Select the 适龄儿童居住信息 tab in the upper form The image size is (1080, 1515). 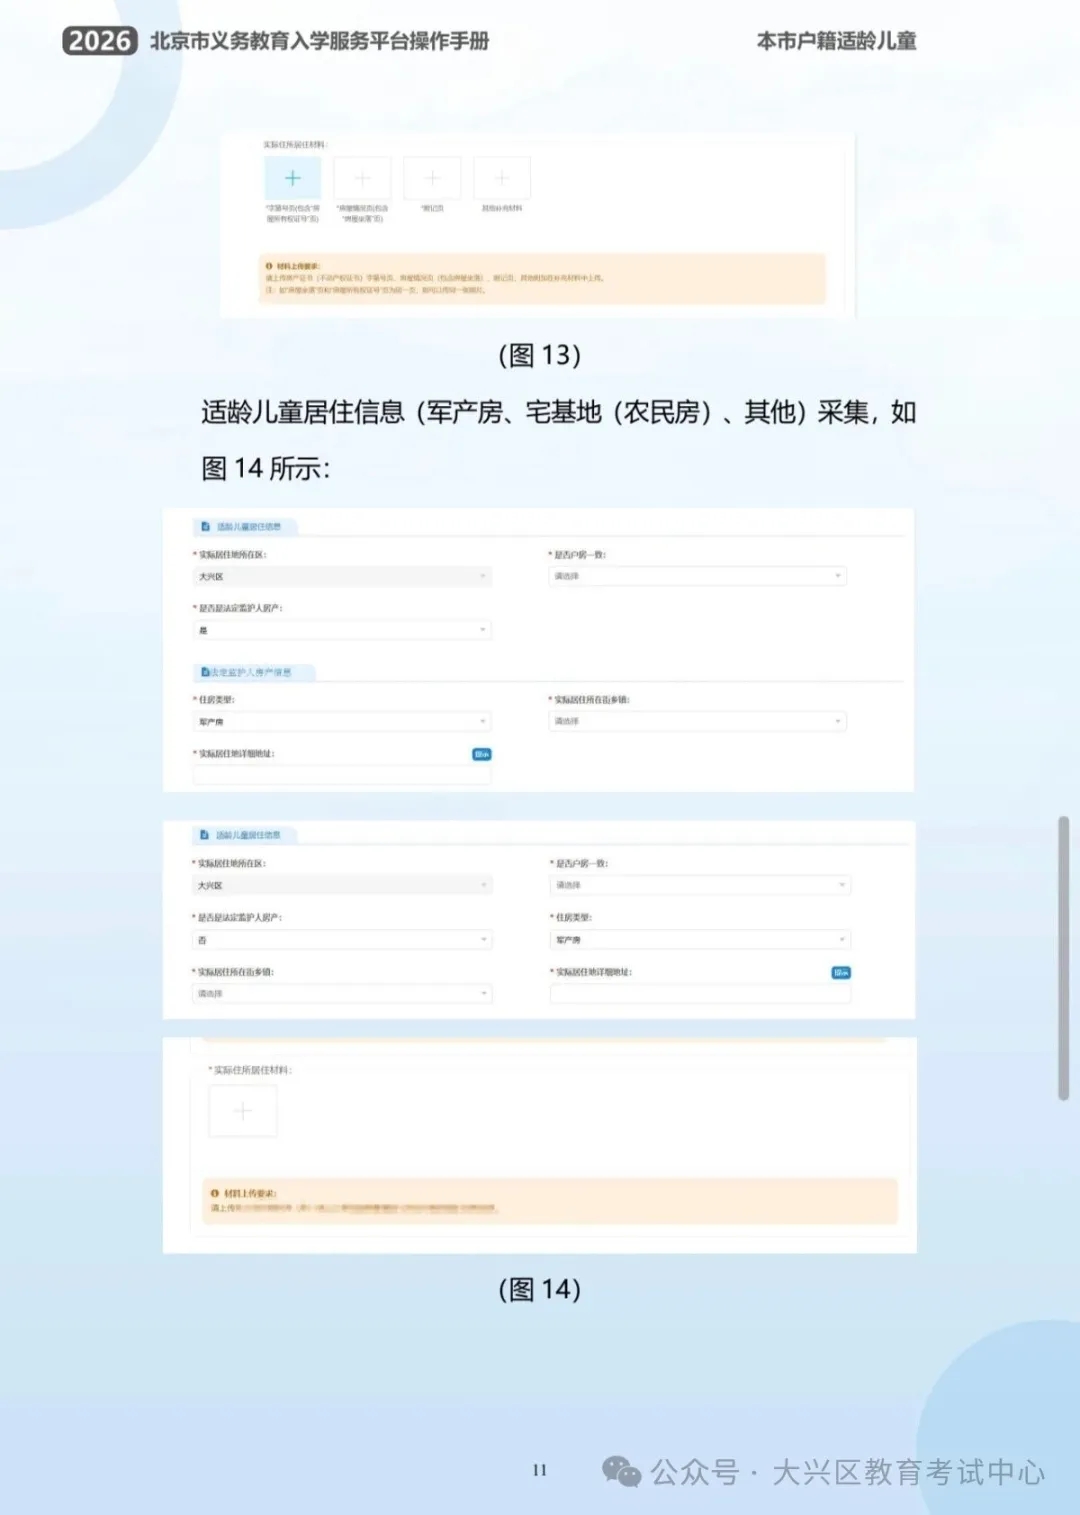tap(245, 527)
